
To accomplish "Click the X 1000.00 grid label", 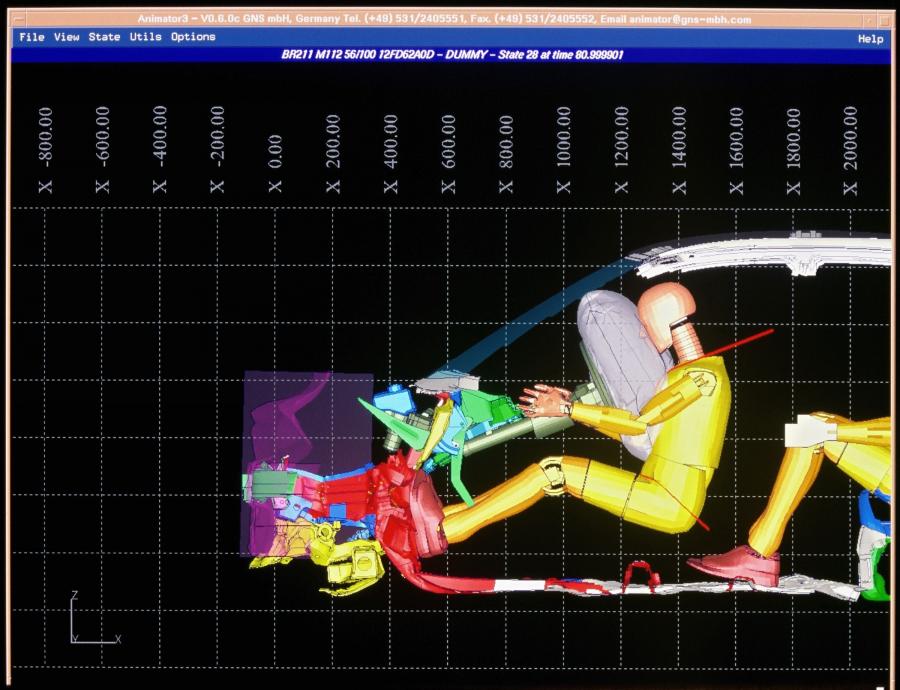I will [564, 150].
